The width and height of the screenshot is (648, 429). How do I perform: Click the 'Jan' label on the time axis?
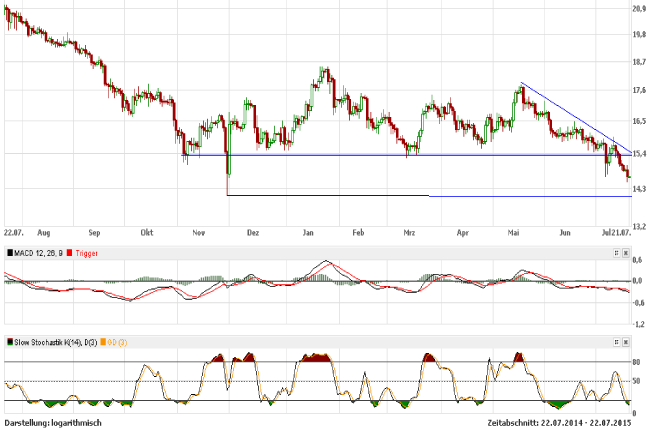pos(307,230)
